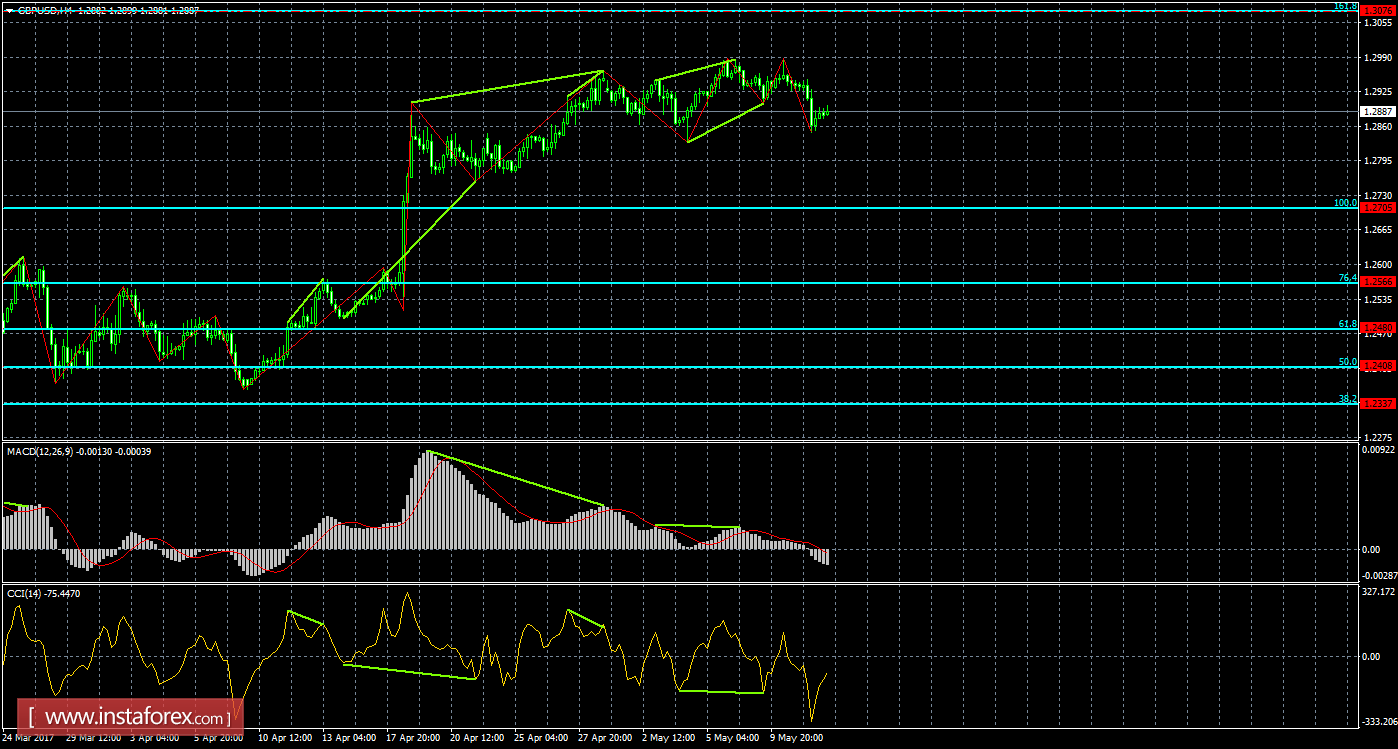Image resolution: width=1398 pixels, height=749 pixels.
Task: Select the 38.2 Fibonacci price tag 1.2337
Action: 1378,404
